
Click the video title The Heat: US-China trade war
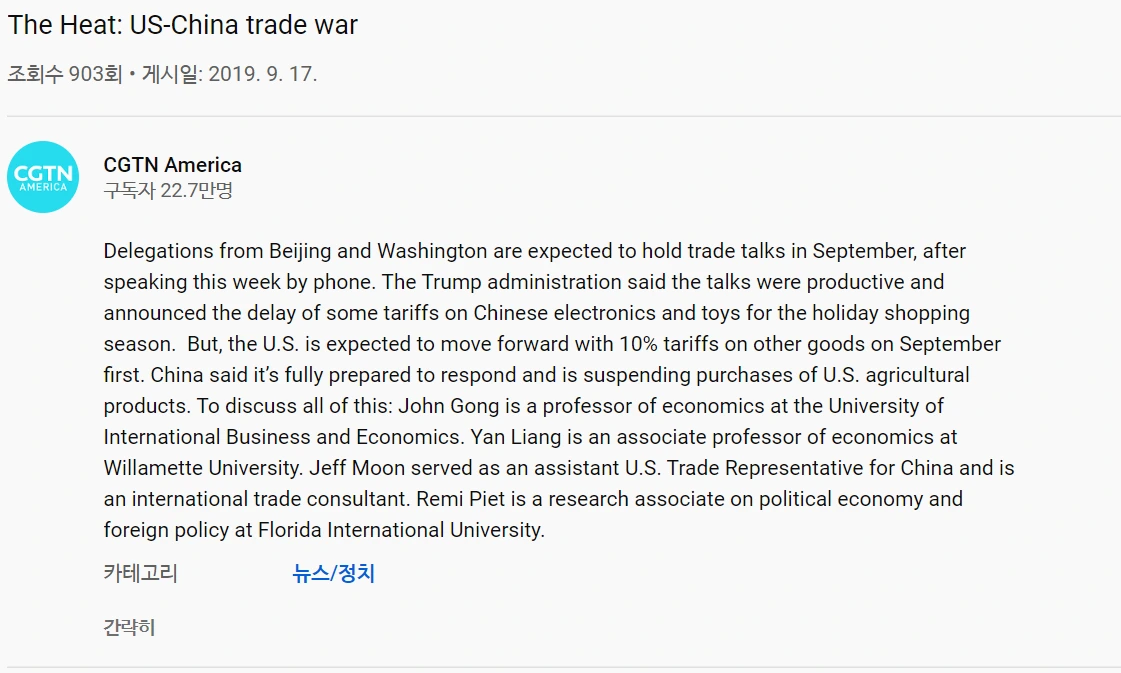(x=182, y=25)
